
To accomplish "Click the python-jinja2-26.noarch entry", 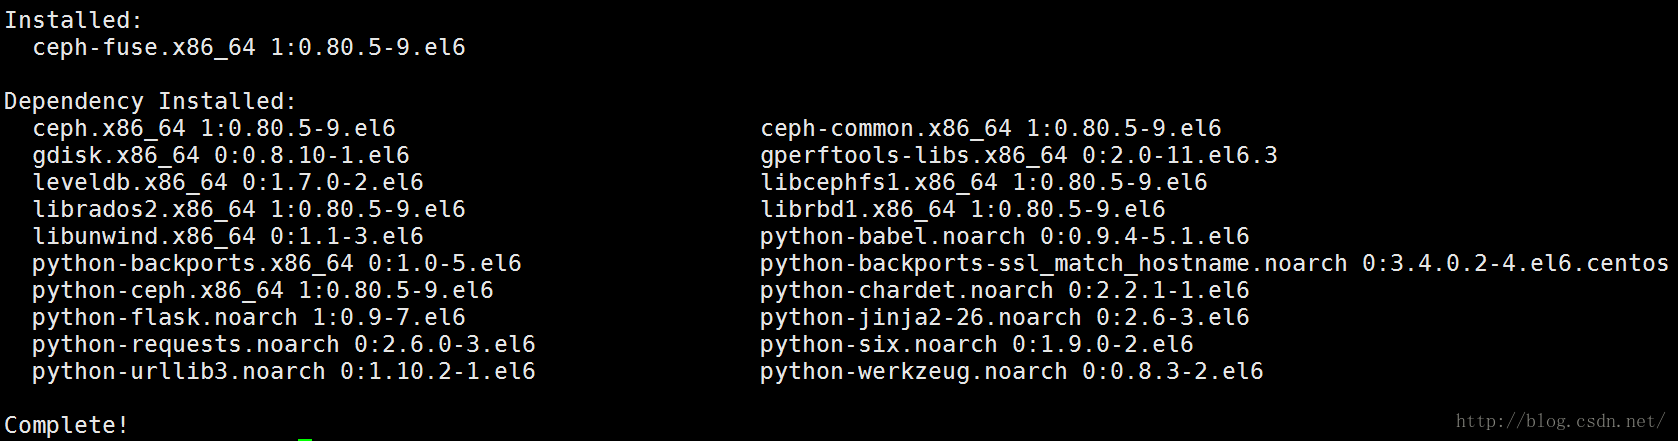I will tap(1005, 317).
